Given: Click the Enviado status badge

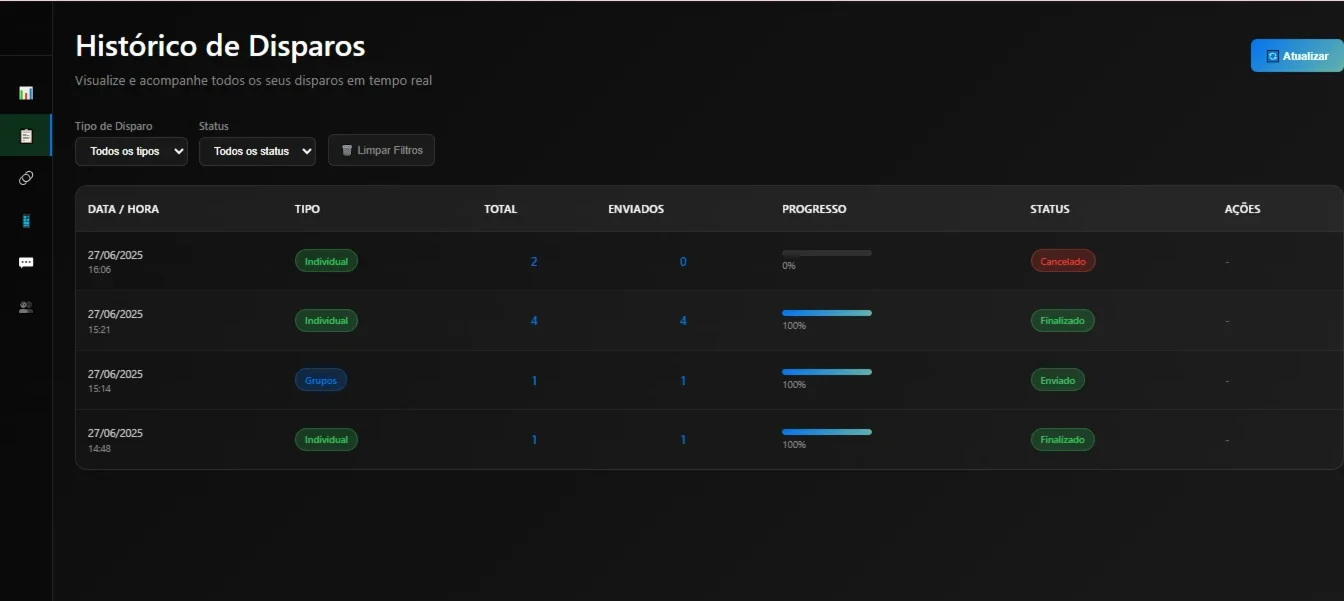Looking at the screenshot, I should pyautogui.click(x=1057, y=380).
